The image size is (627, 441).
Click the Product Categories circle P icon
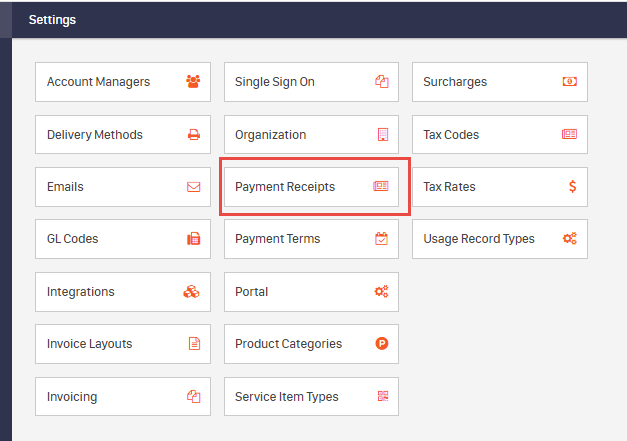[x=382, y=343]
